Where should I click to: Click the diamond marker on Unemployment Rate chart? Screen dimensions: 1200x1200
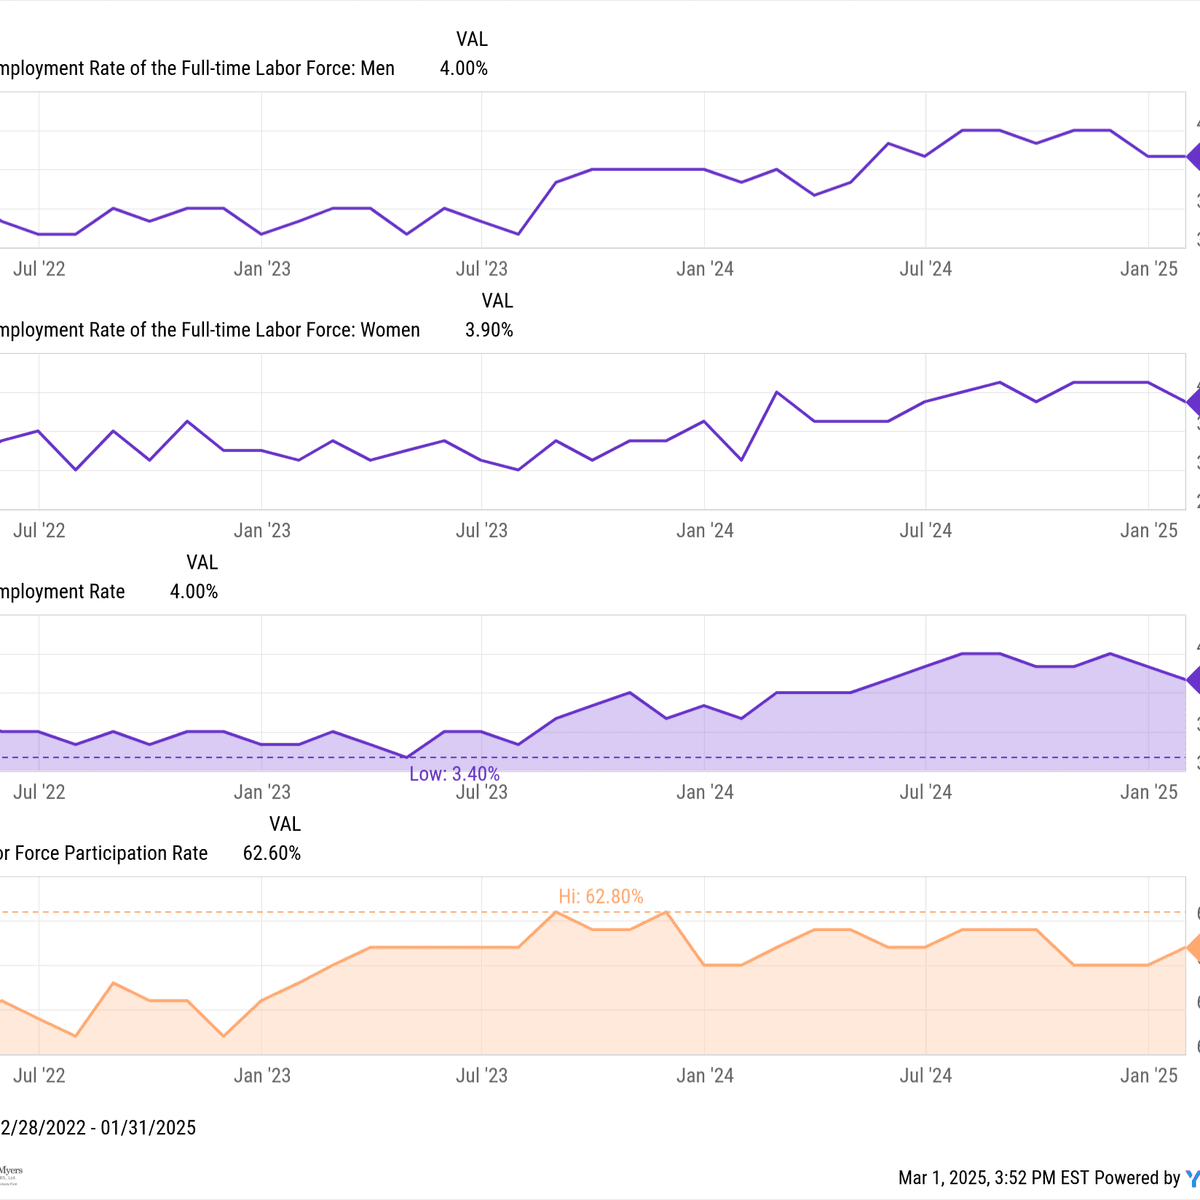pos(1193,680)
